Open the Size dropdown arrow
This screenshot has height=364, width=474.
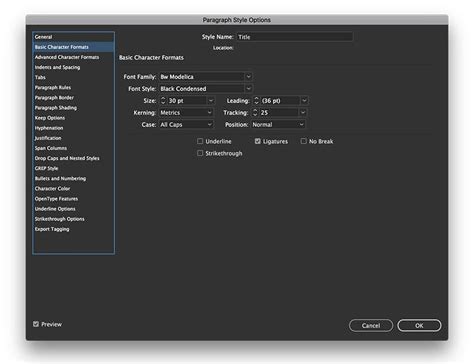211,101
